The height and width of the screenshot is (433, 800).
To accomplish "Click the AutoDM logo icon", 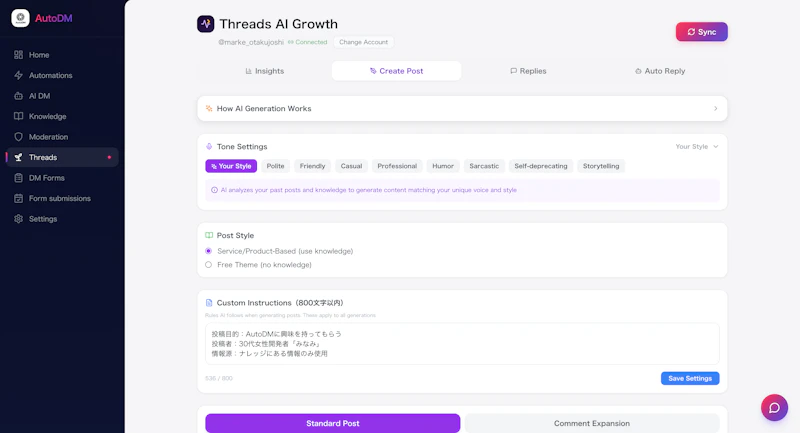I will point(20,18).
